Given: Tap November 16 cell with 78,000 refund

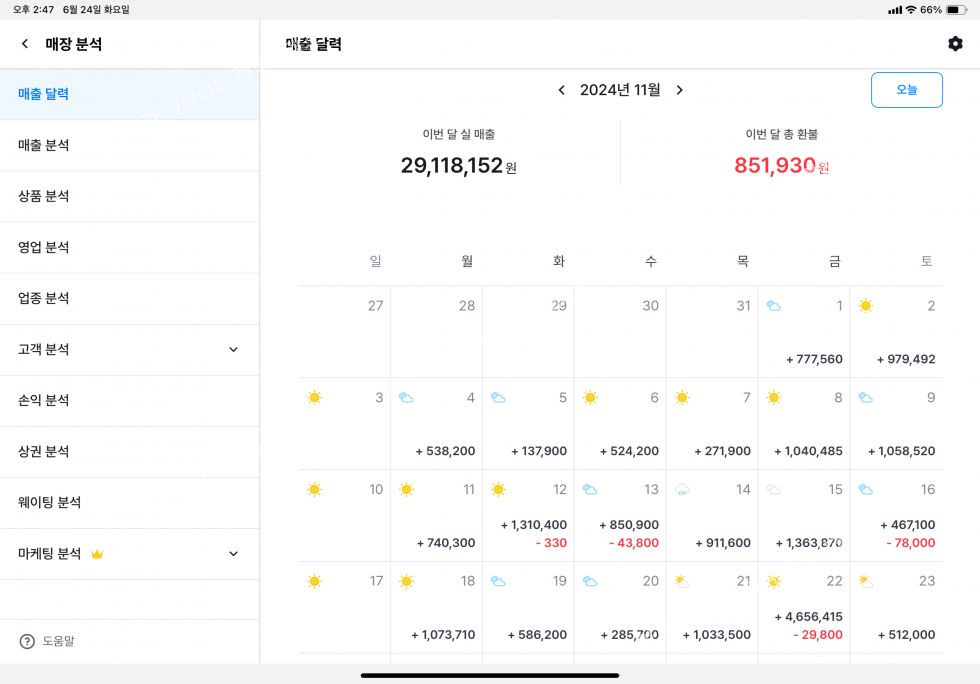Looking at the screenshot, I should coord(896,516).
